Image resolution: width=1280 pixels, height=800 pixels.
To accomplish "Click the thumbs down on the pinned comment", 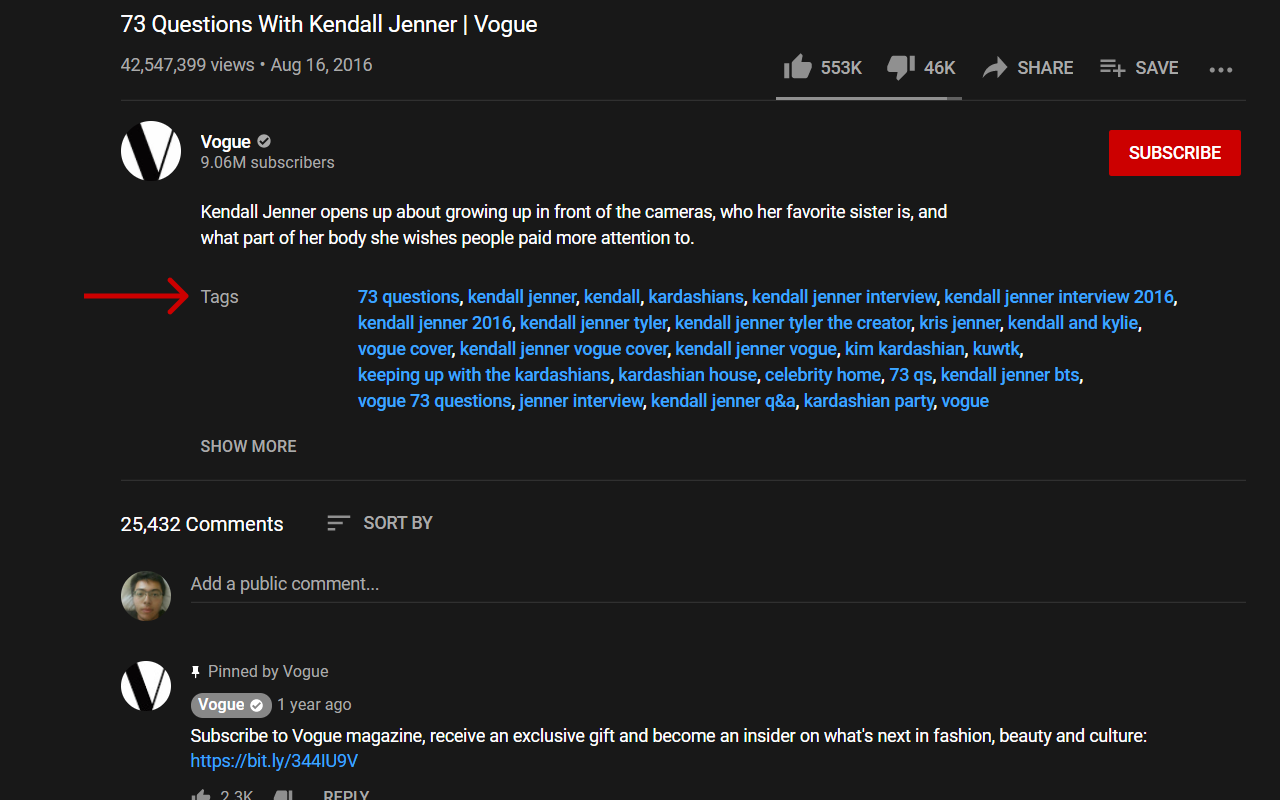I will 284,793.
